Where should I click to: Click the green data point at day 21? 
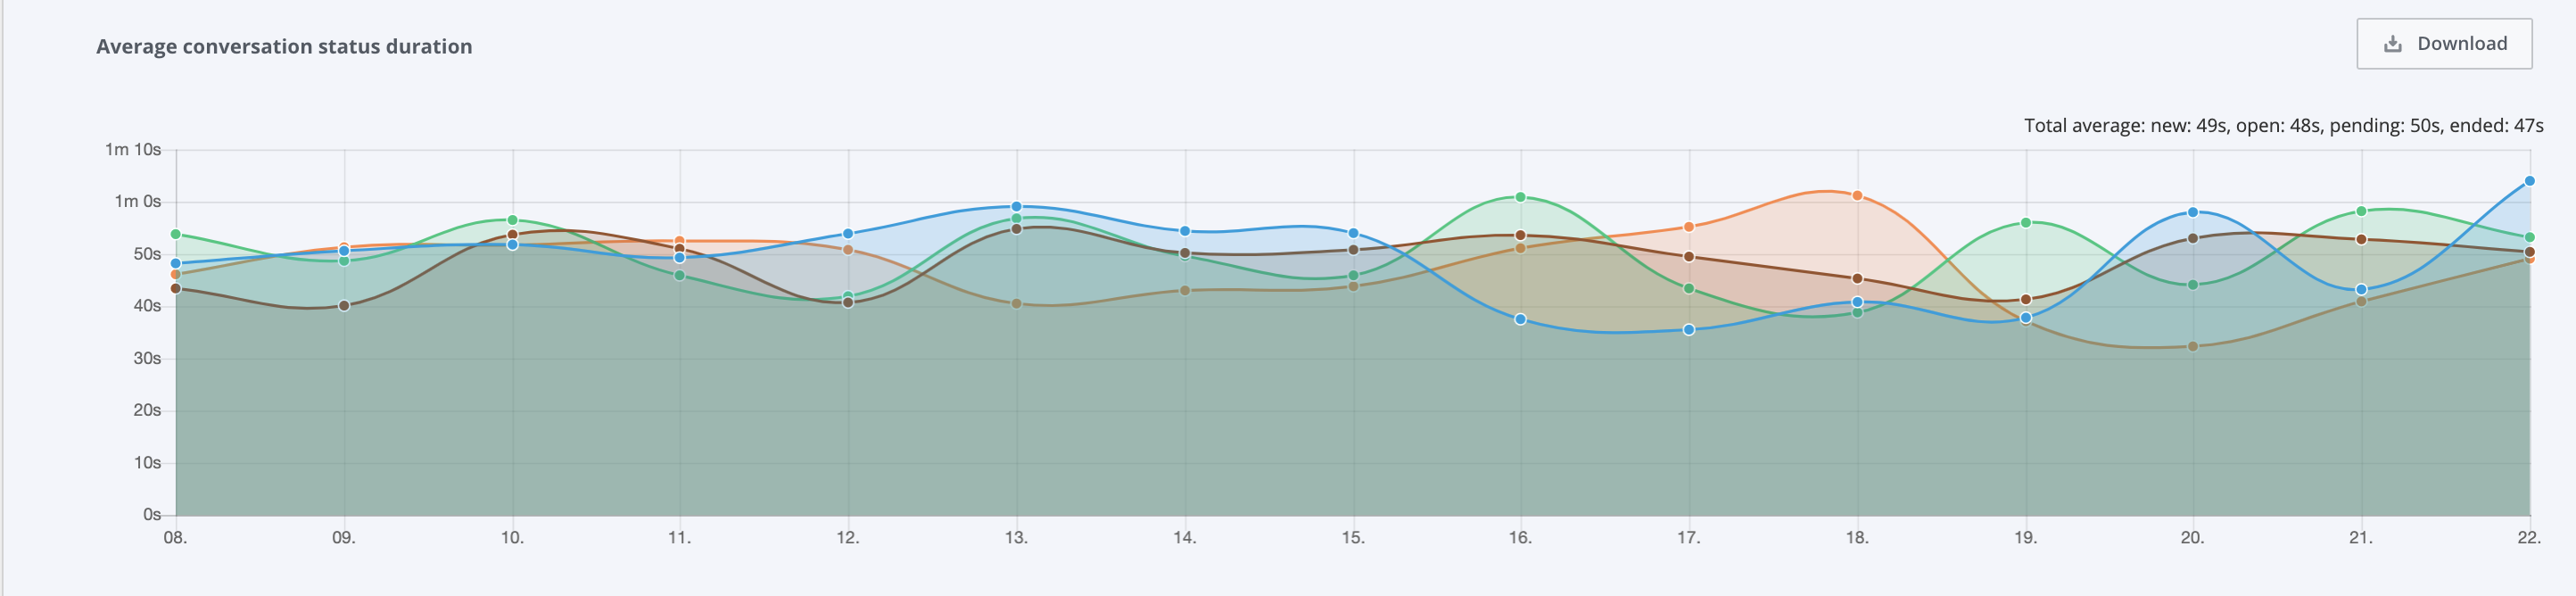[x=2361, y=211]
